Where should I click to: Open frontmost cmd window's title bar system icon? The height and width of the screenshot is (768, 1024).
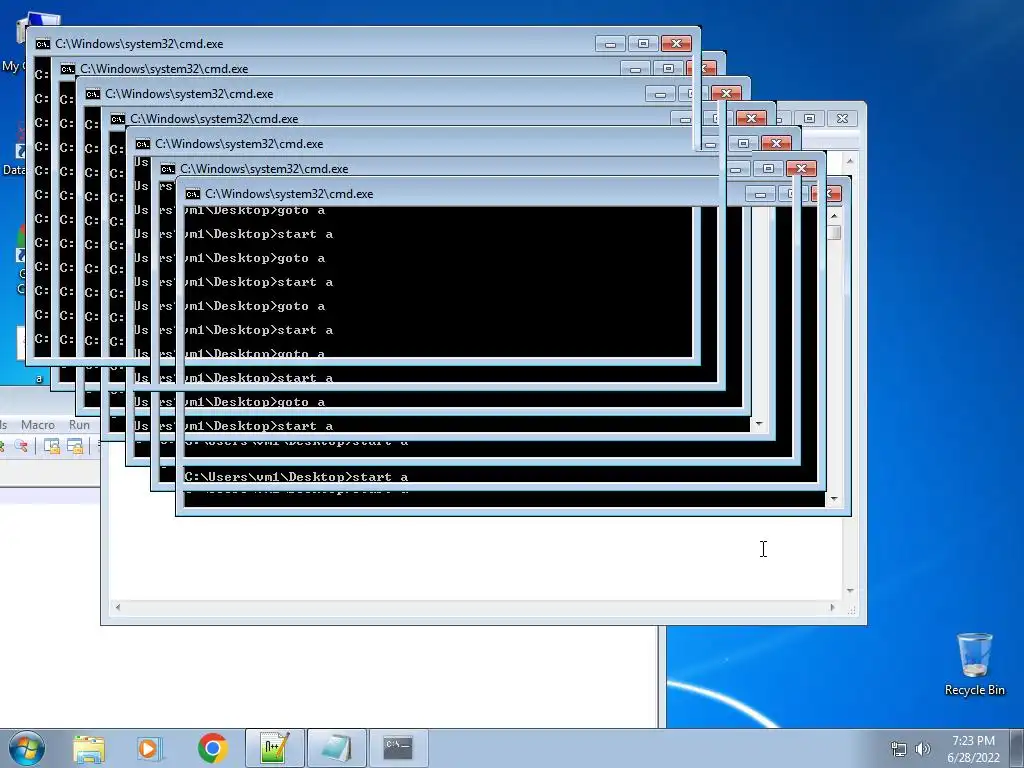click(x=42, y=44)
